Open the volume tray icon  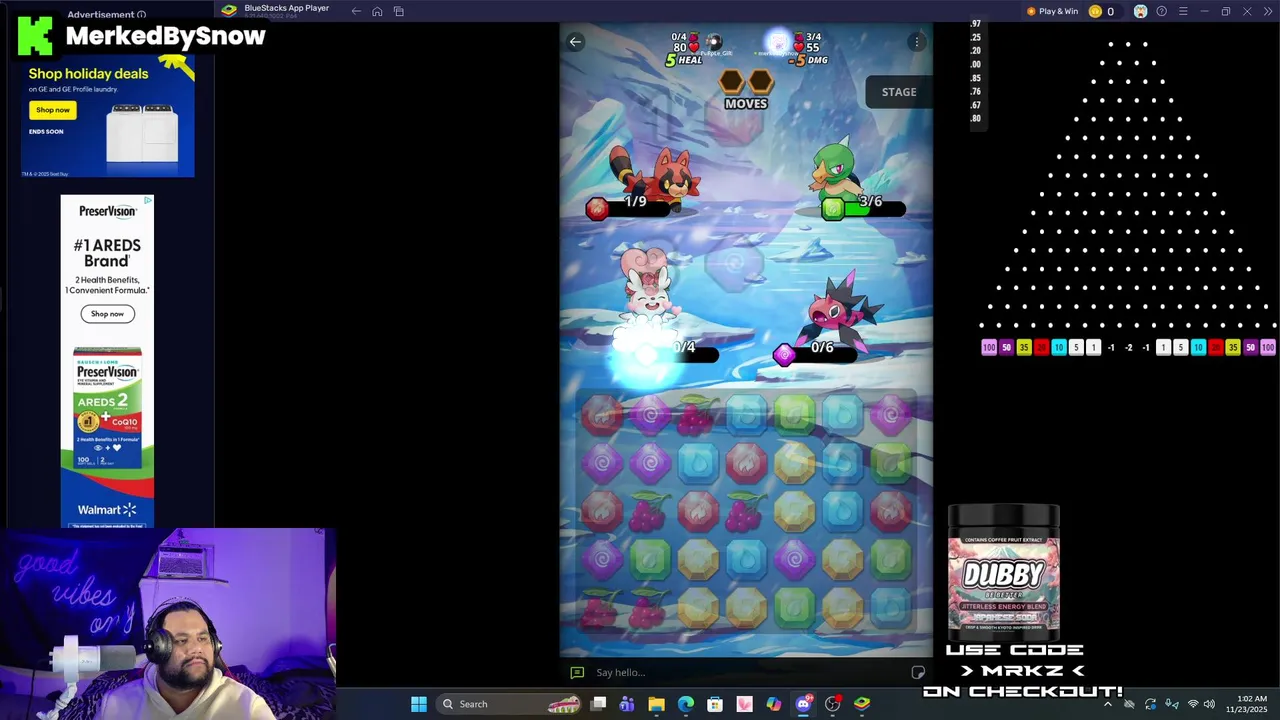click(1209, 704)
